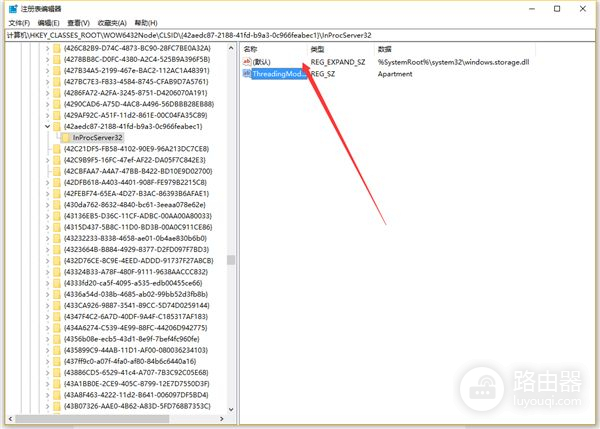
Task: Click folder icon of key {43A8F463-4222-11d2-B641-006097DF5BD4}
Action: click(x=57, y=395)
